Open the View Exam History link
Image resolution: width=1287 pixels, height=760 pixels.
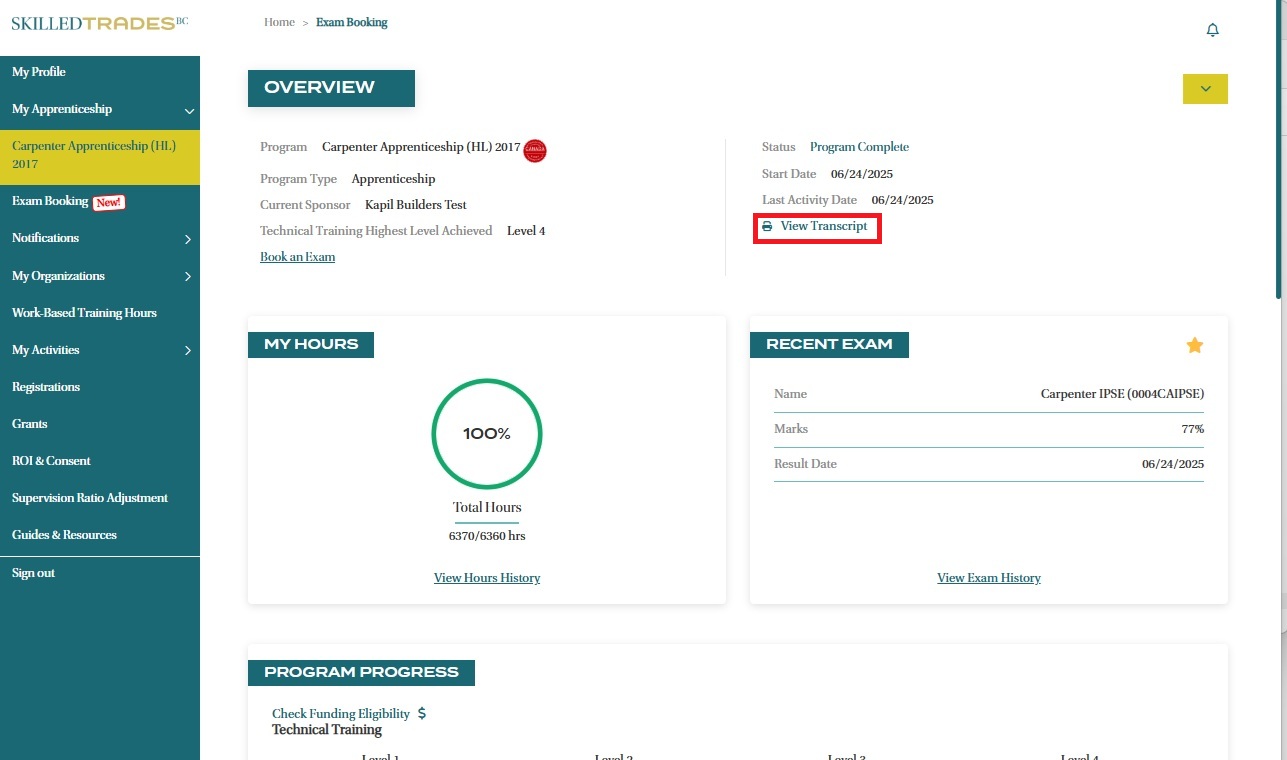click(988, 578)
